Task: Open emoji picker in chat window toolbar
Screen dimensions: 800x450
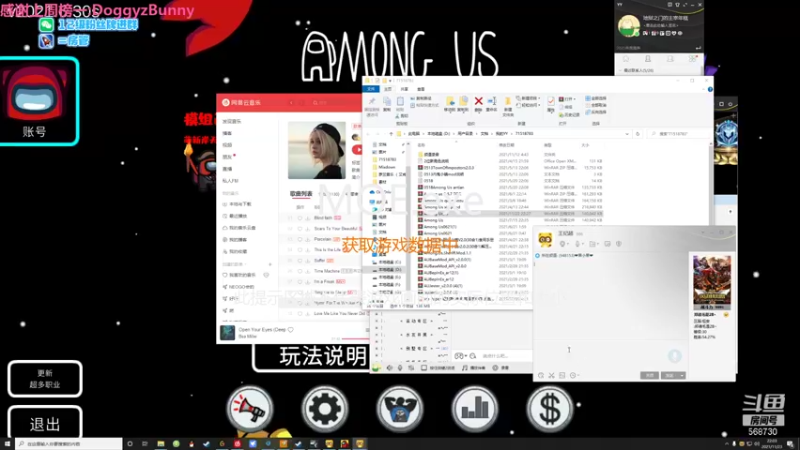Action: click(541, 376)
